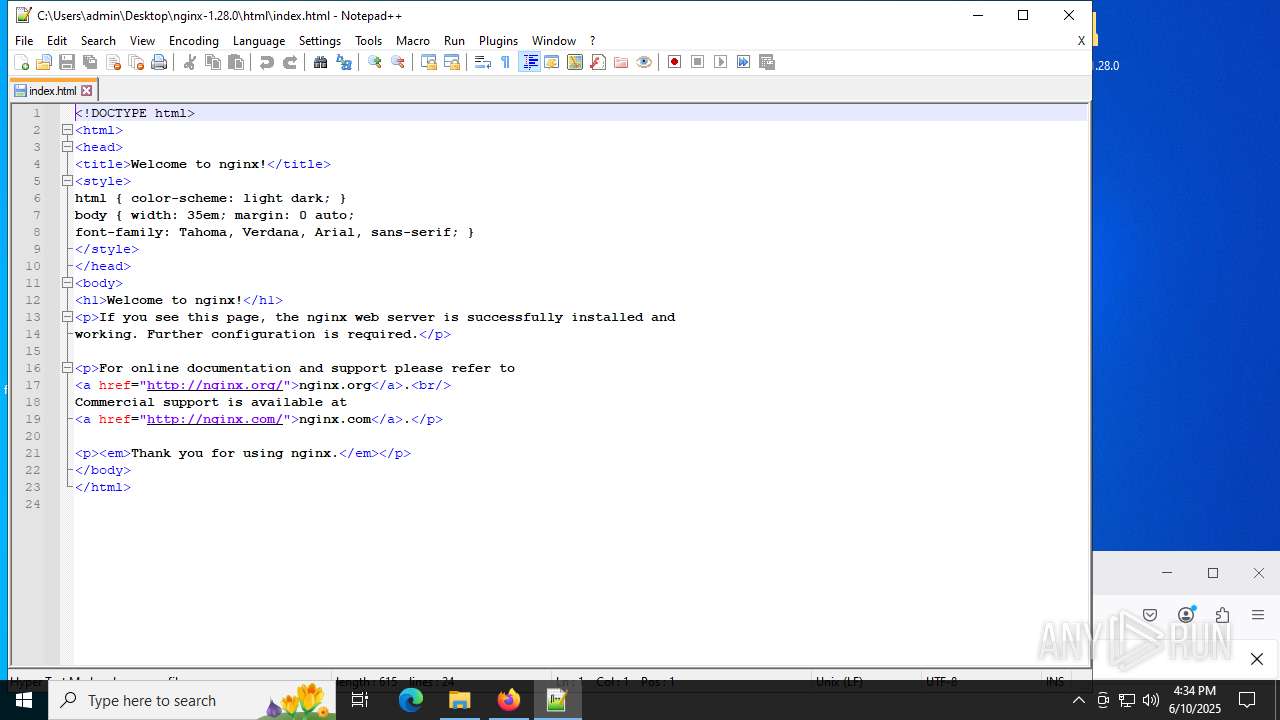Screen dimensions: 1280x720
Task: Click the Zoom In toolbar icon
Action: (x=374, y=62)
